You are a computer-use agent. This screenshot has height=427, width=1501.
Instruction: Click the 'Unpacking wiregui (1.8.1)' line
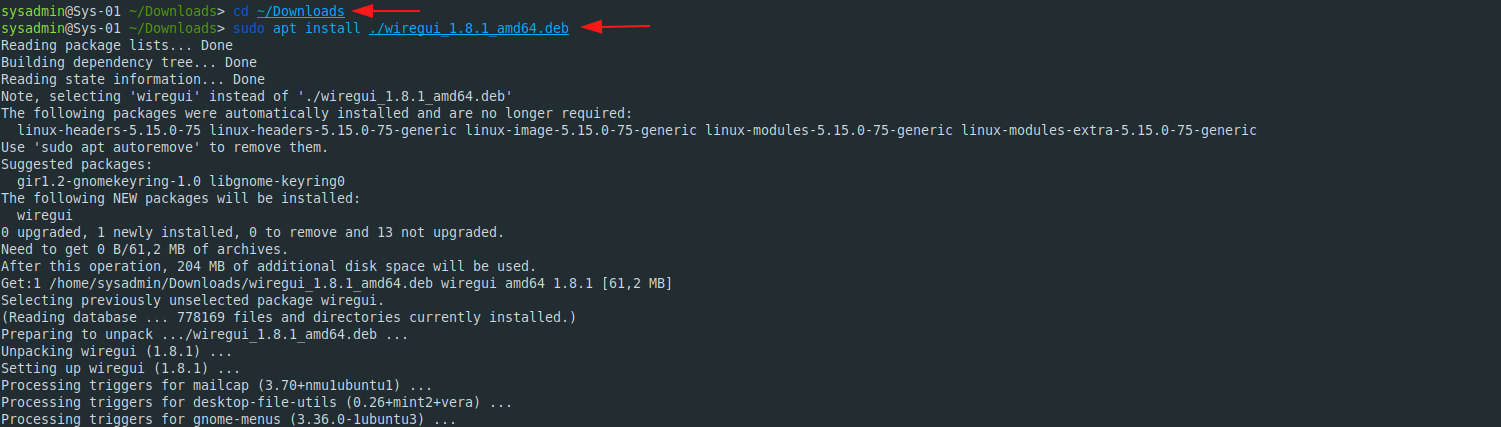coord(117,351)
